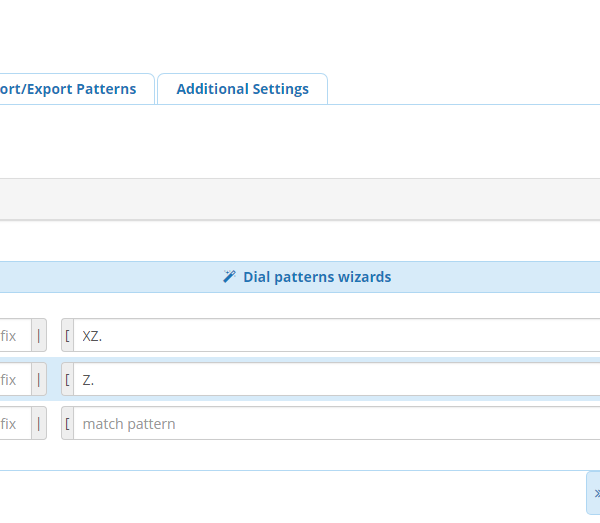The width and height of the screenshot is (600, 523).
Task: Open the Import/Export Patterns tab
Action: pos(72,89)
